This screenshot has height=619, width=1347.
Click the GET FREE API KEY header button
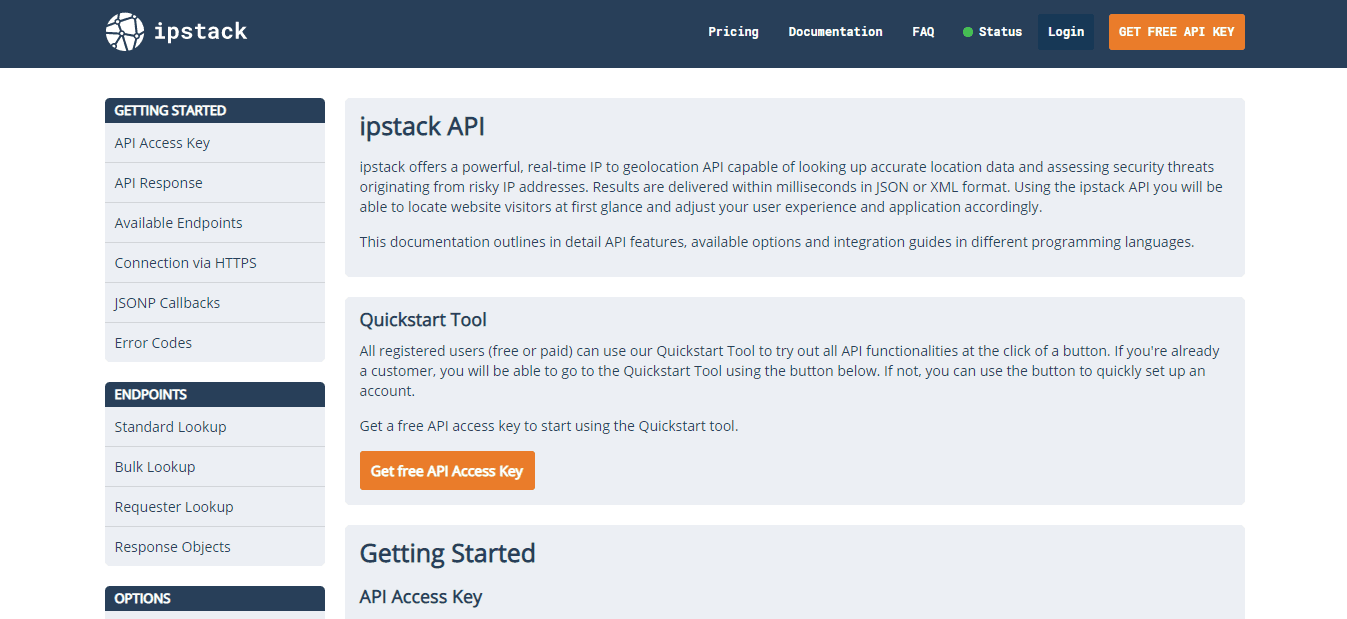(x=1177, y=32)
